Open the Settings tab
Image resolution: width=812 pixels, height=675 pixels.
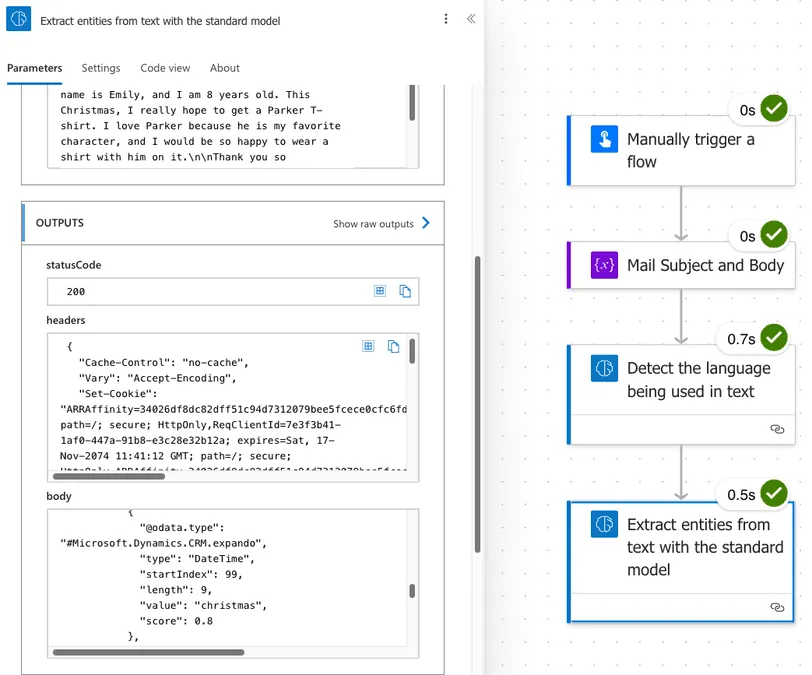click(x=101, y=68)
